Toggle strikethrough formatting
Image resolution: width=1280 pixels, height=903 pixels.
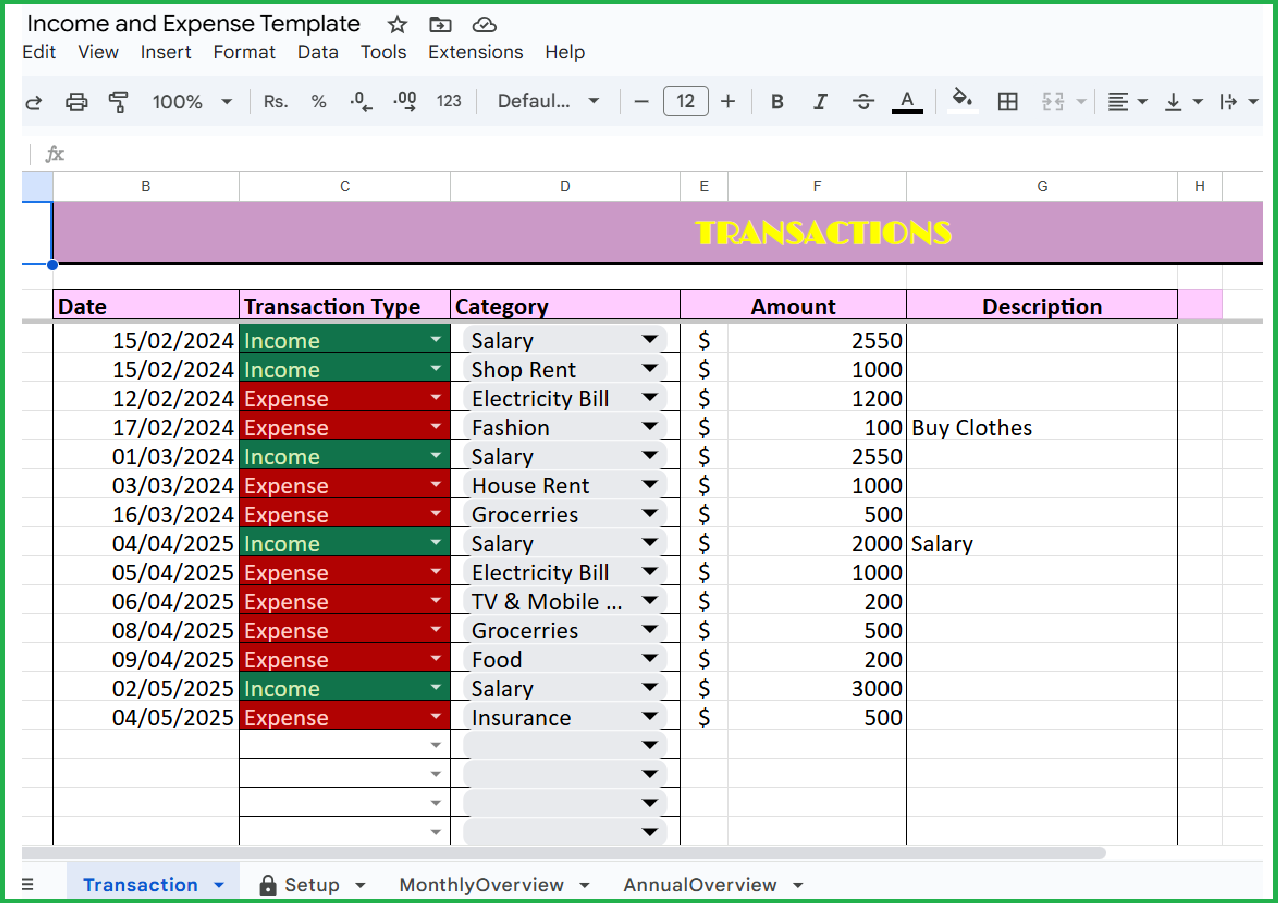(863, 101)
